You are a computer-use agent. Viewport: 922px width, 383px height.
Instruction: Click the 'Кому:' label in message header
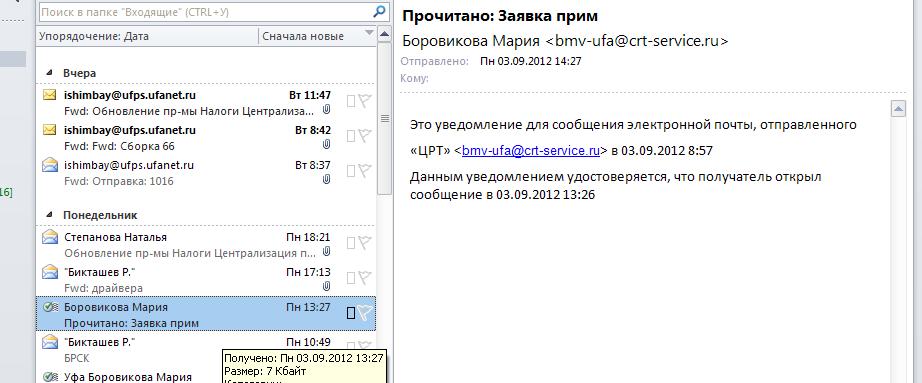coord(415,78)
